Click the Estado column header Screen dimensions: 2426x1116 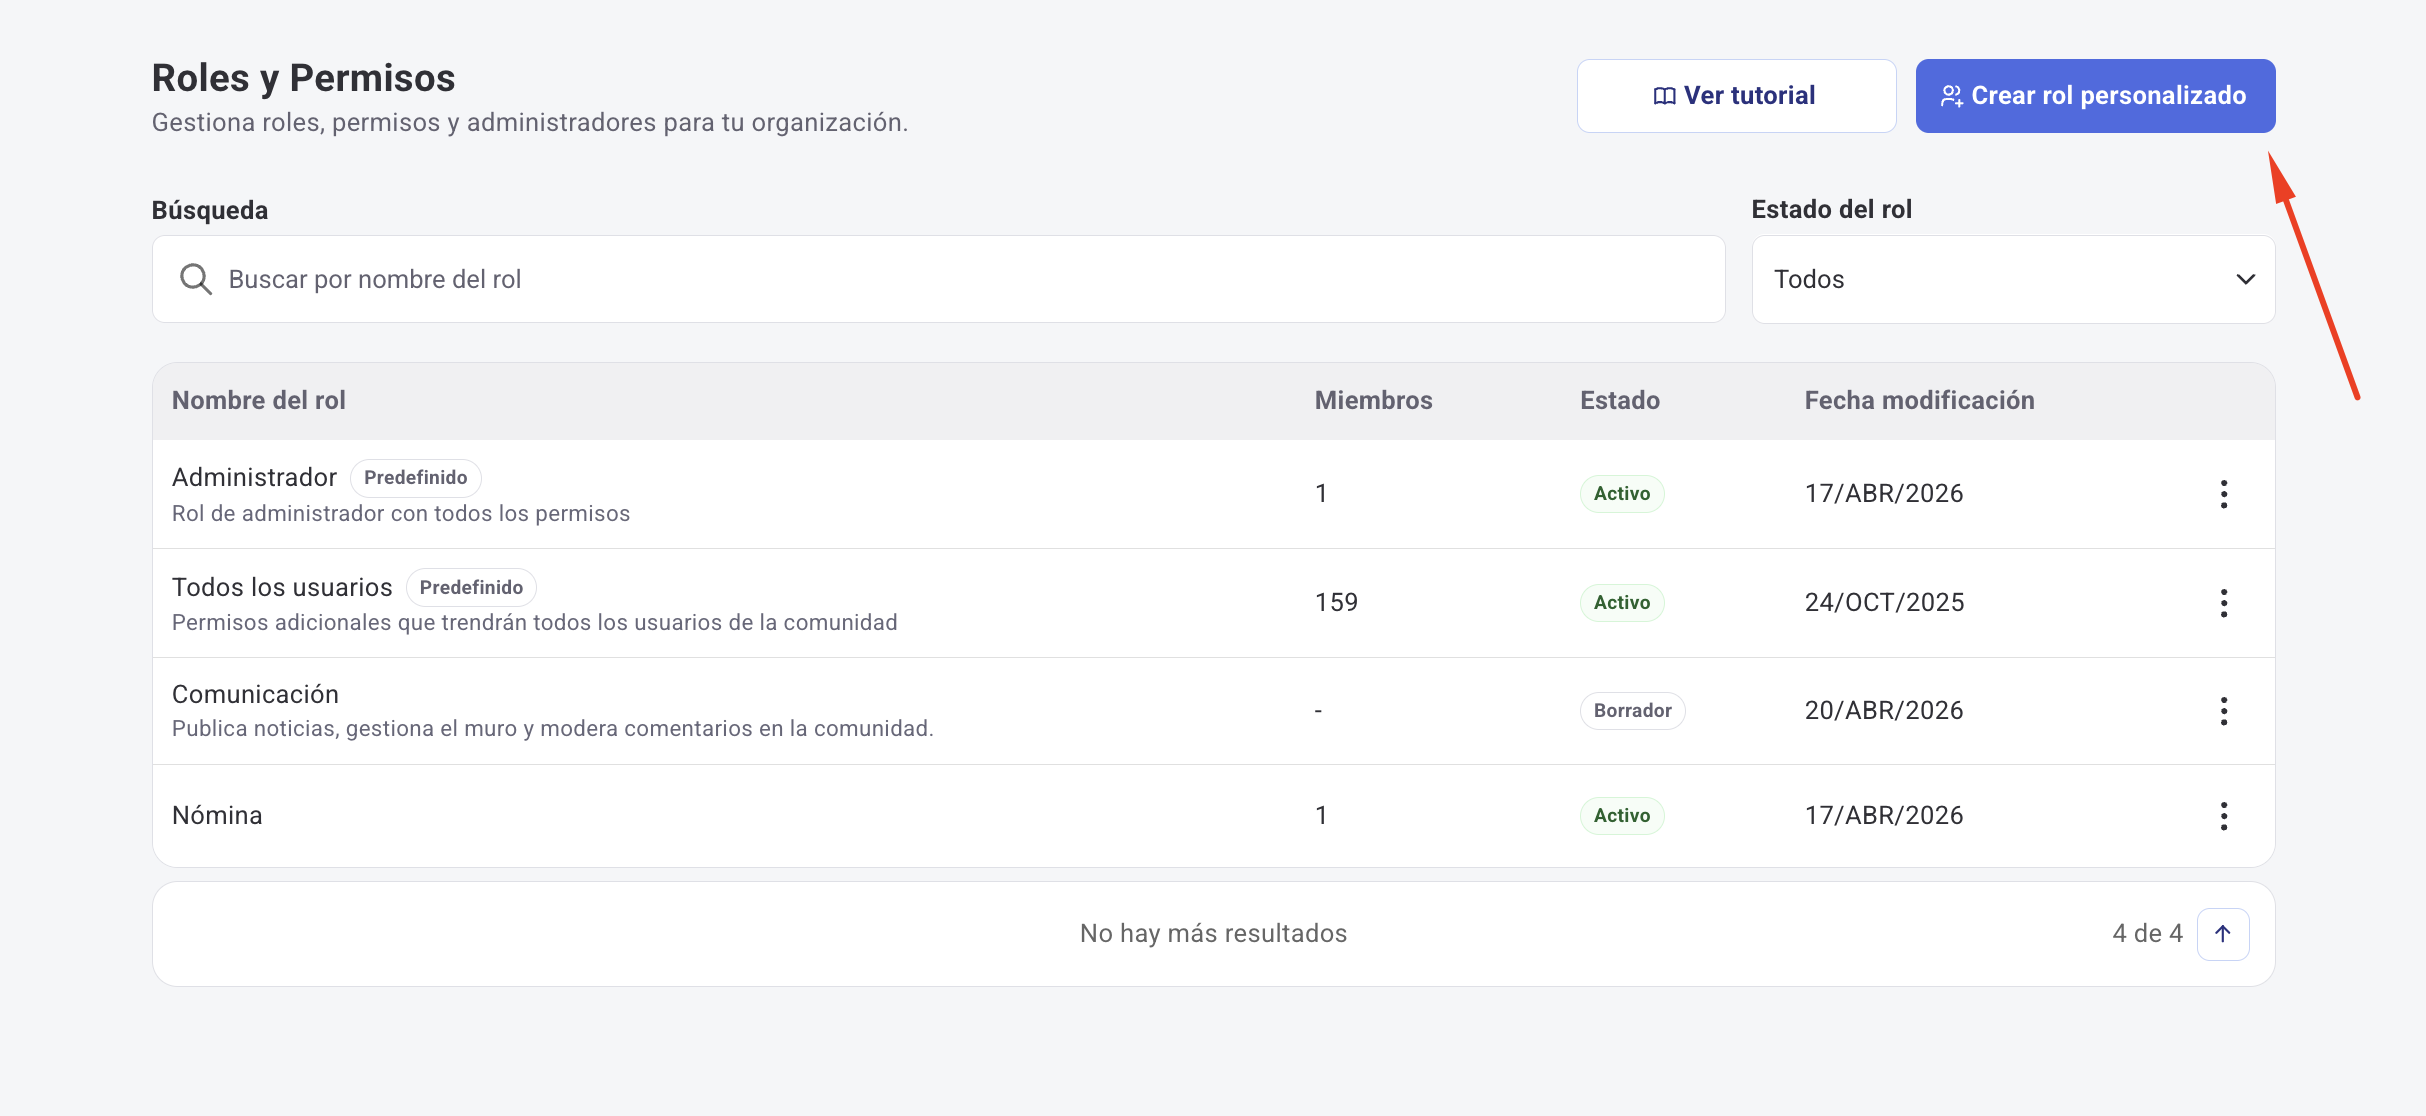pyautogui.click(x=1620, y=399)
